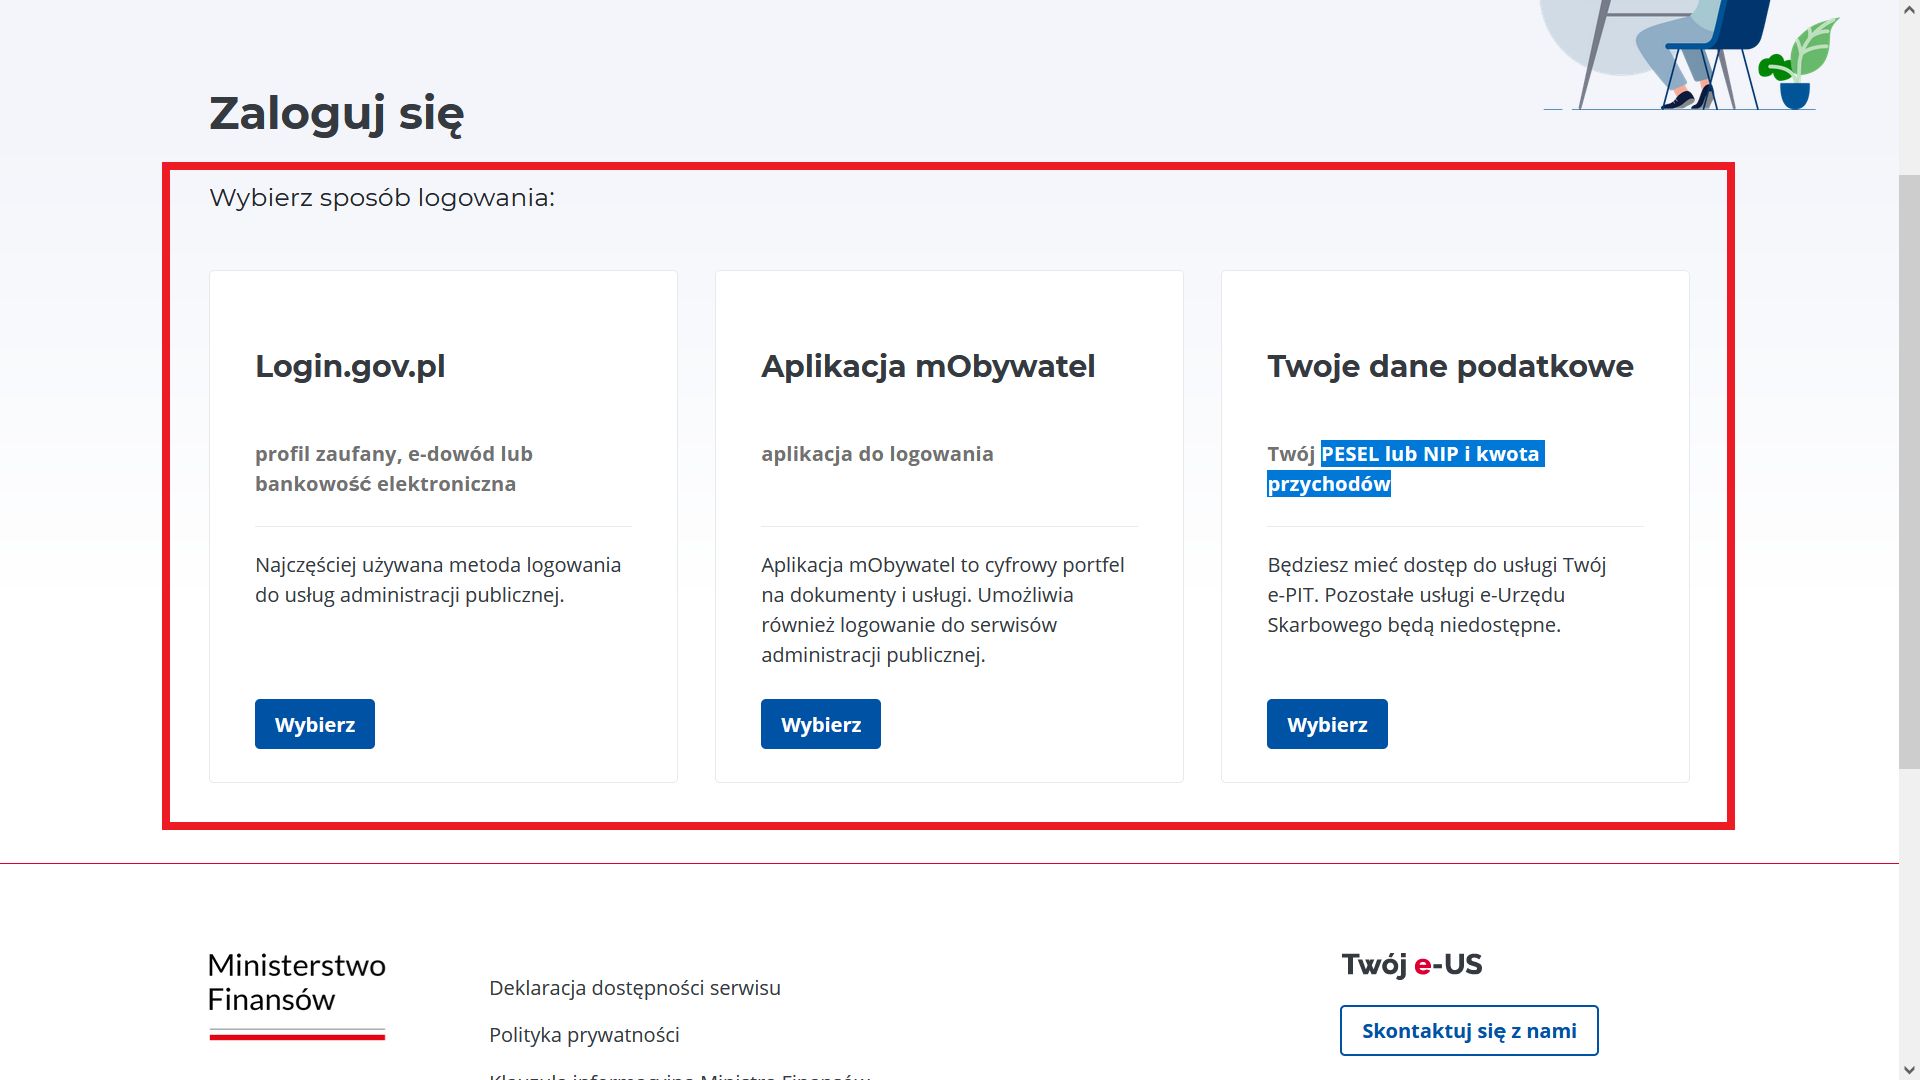Click highlighted PESEL lub NIP text

[1432, 453]
